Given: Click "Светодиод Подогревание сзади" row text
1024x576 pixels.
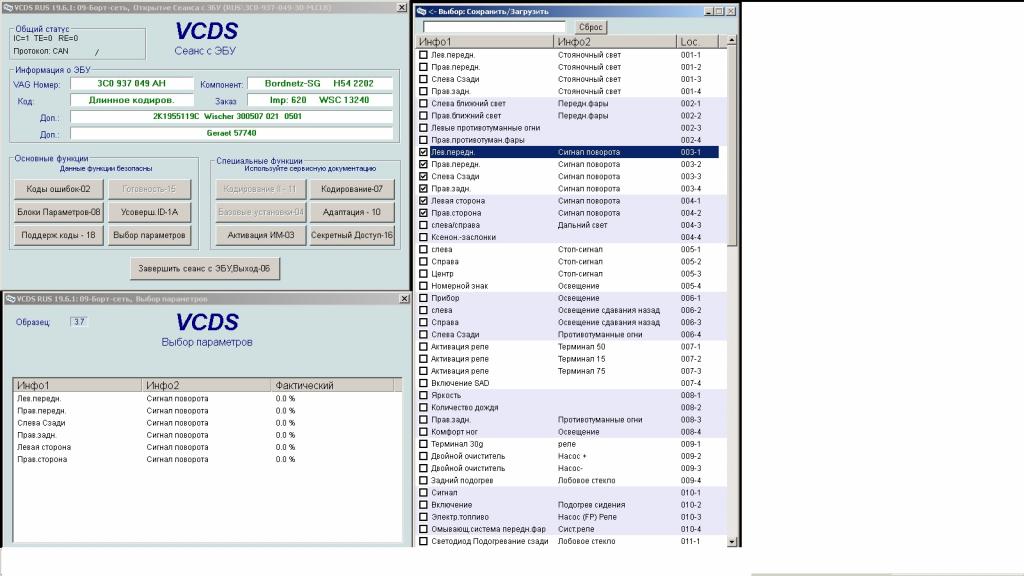Looking at the screenshot, I should pos(489,541).
